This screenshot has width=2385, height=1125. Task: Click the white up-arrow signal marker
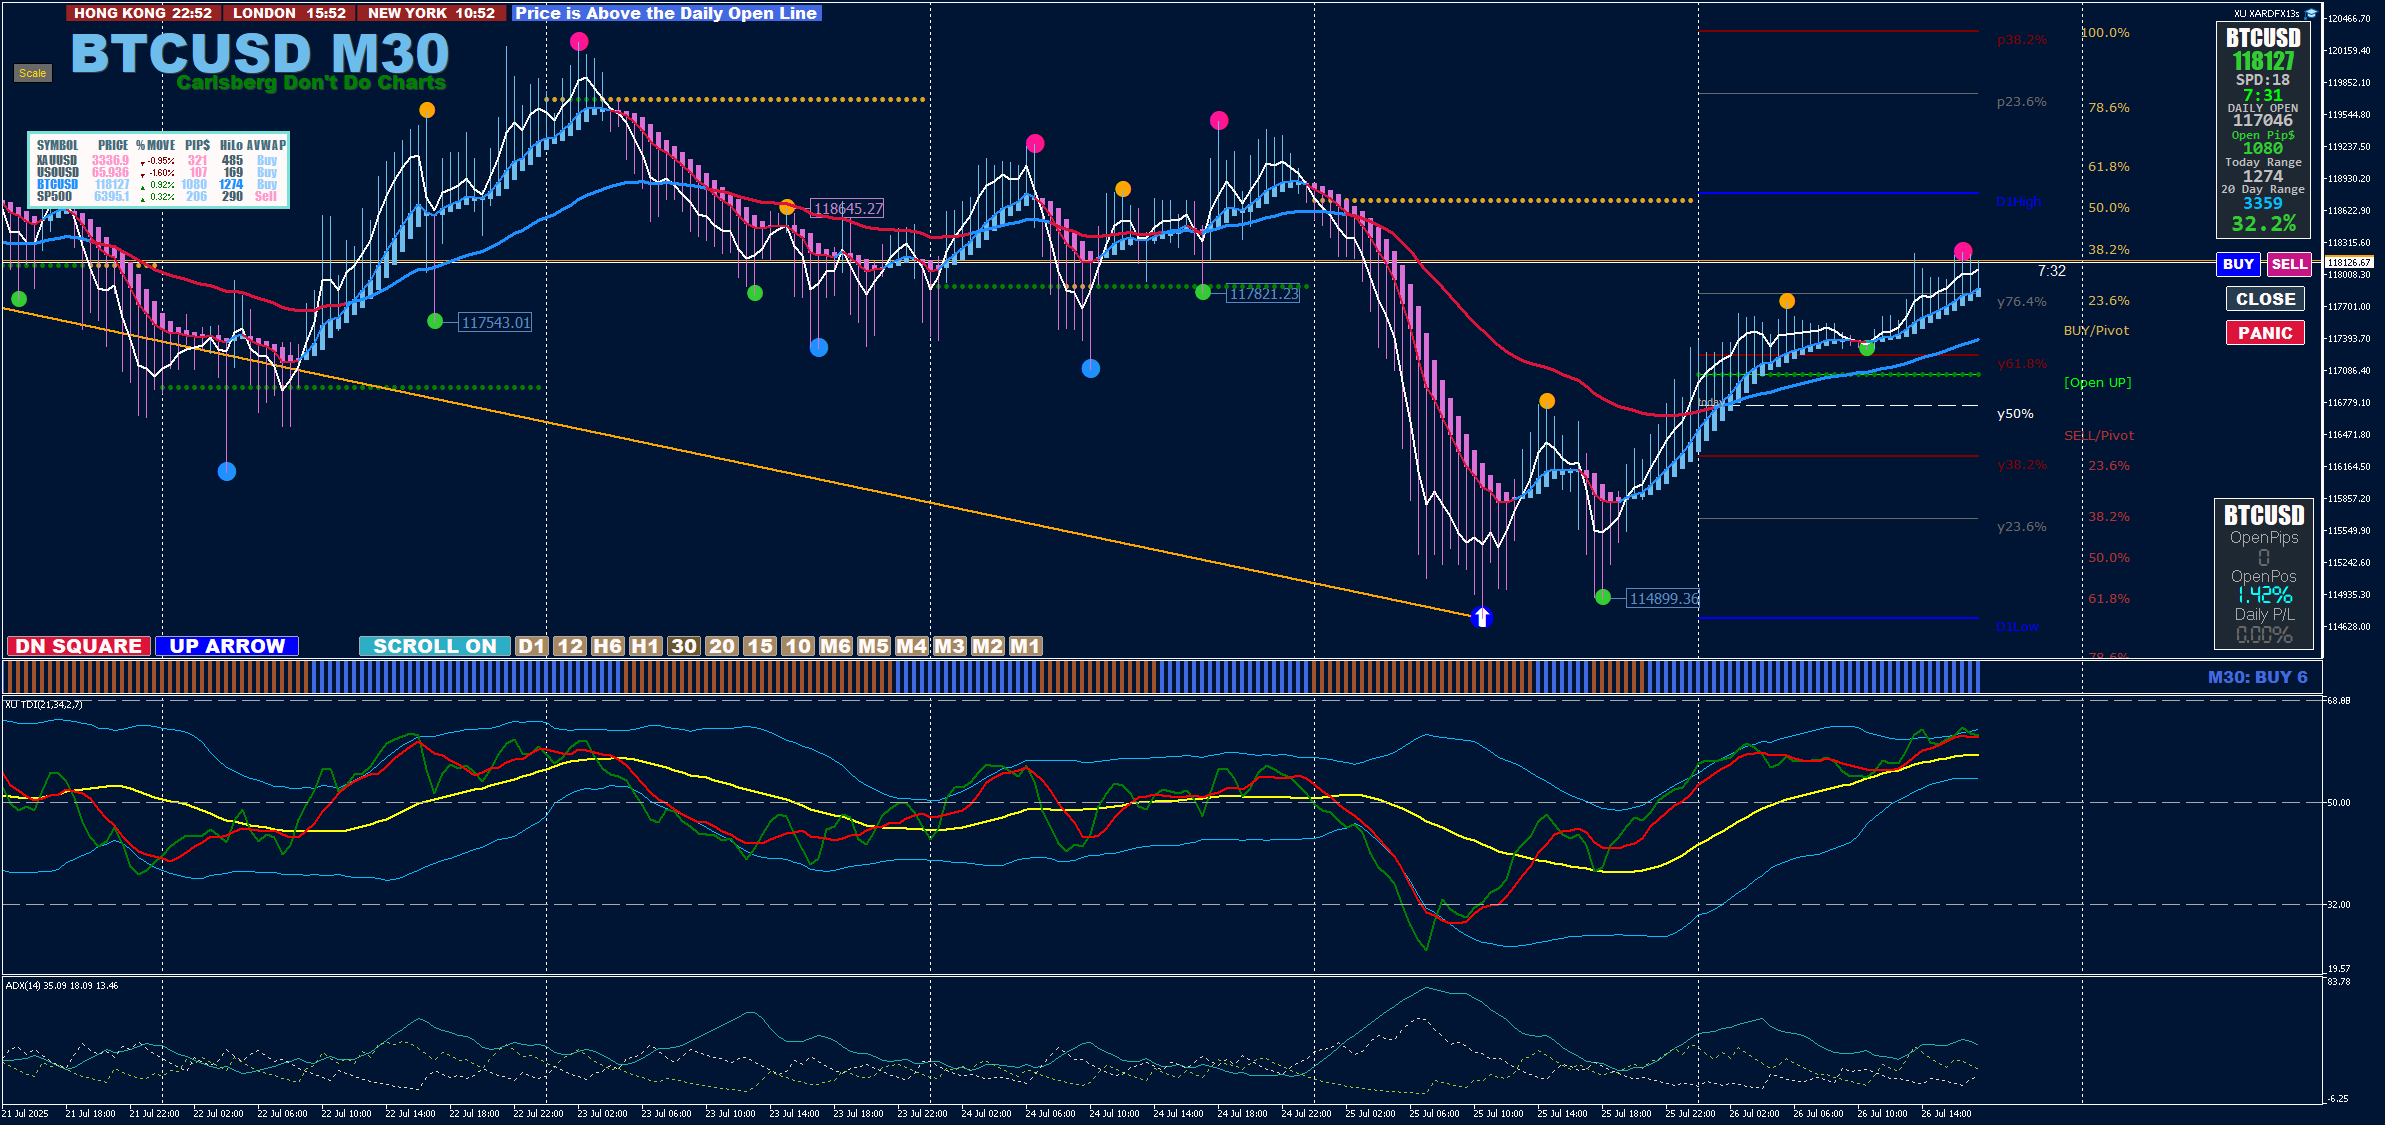tap(1482, 617)
